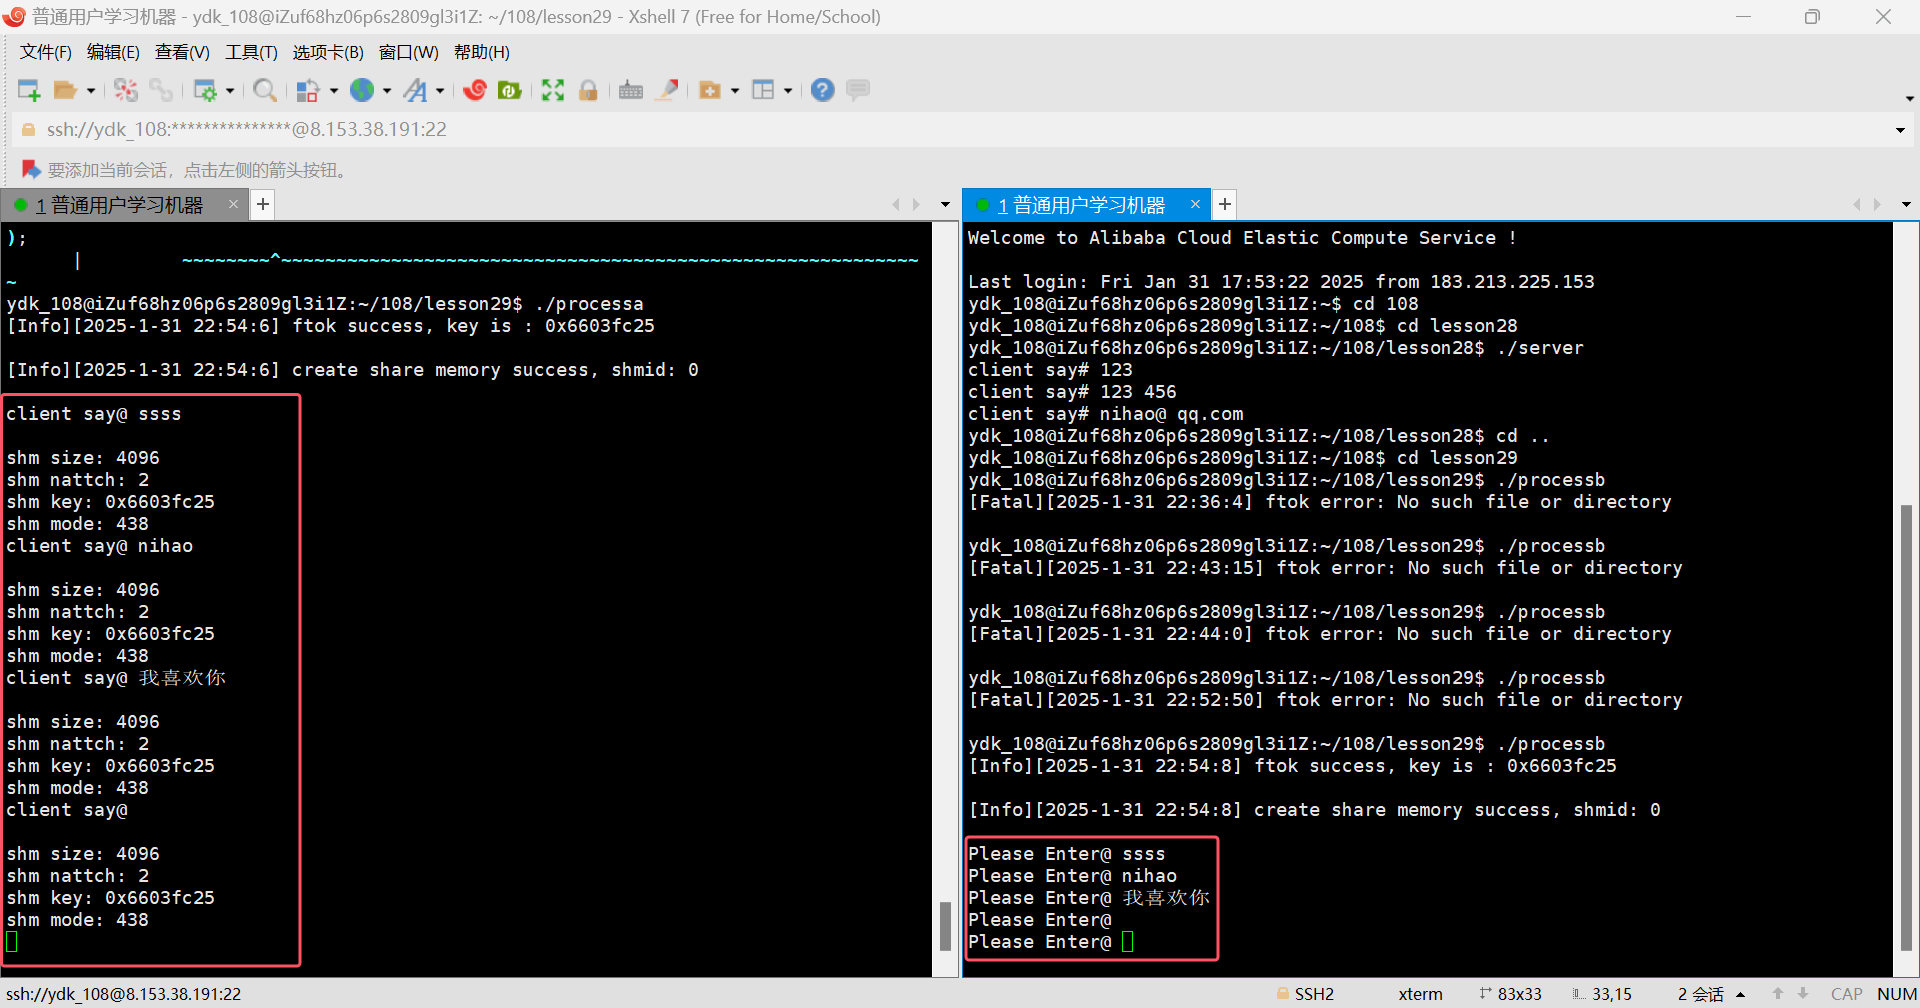Click the grey chat bubble icon
The image size is (1920, 1008).
point(857,90)
